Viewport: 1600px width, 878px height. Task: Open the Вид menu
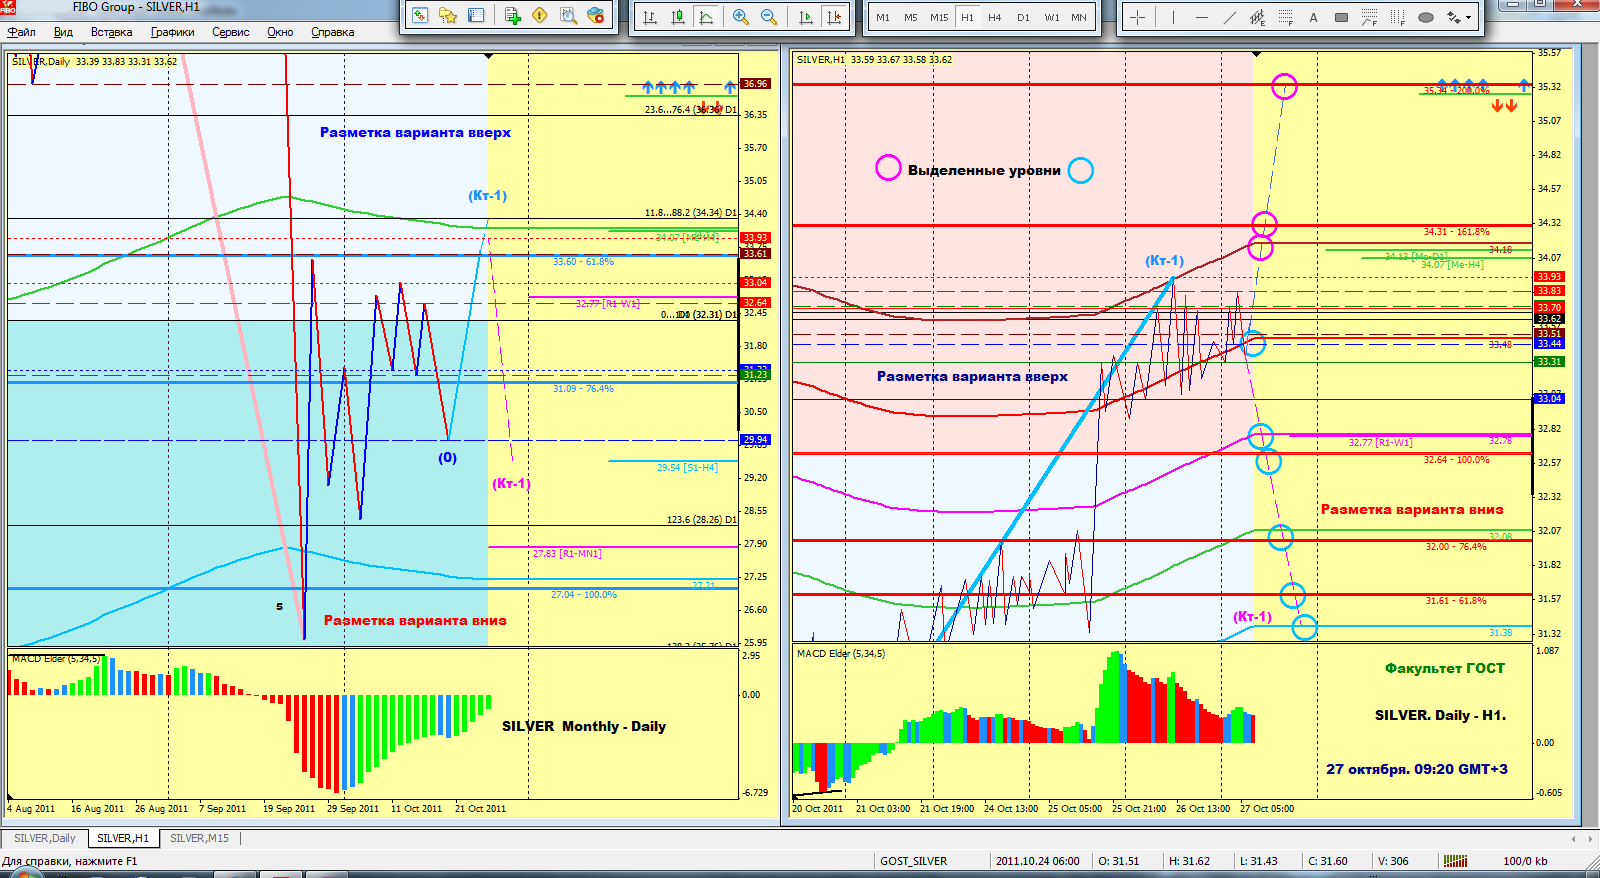tap(63, 32)
